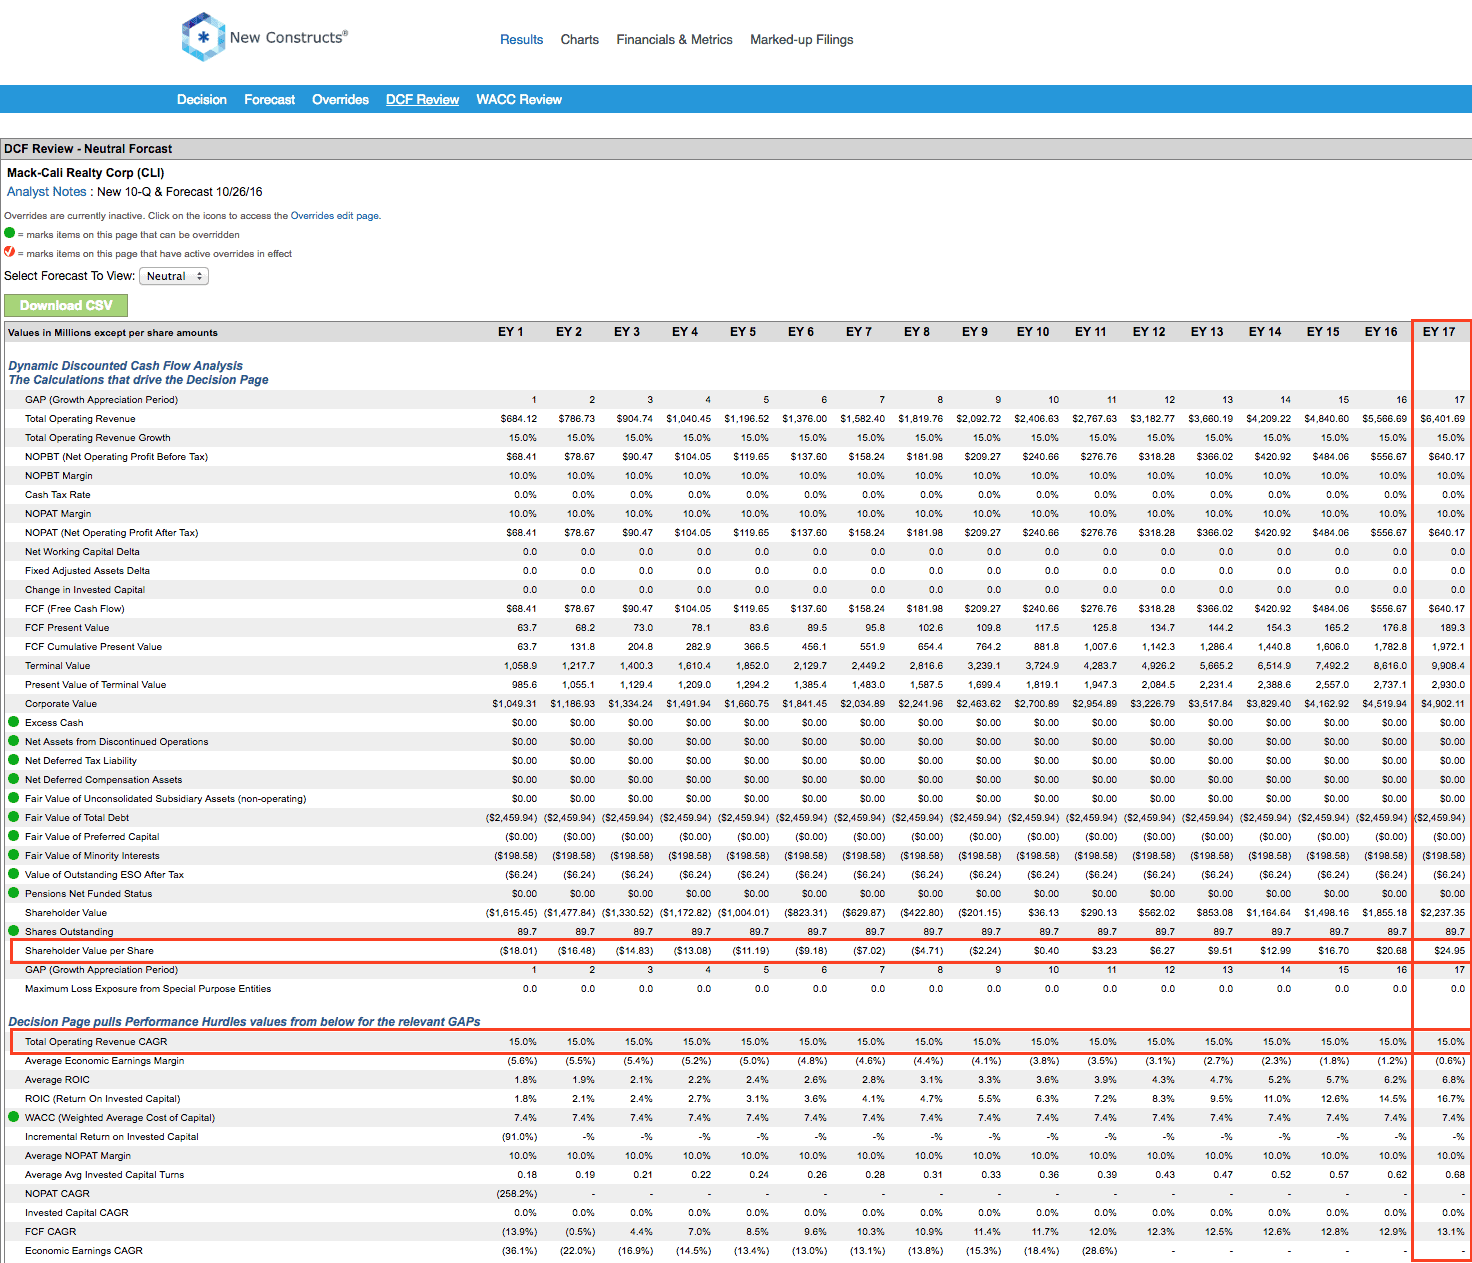Click override icon for Fair Value of Unconsolidated Subsidiary Assets
Image resolution: width=1472 pixels, height=1263 pixels.
coord(14,798)
